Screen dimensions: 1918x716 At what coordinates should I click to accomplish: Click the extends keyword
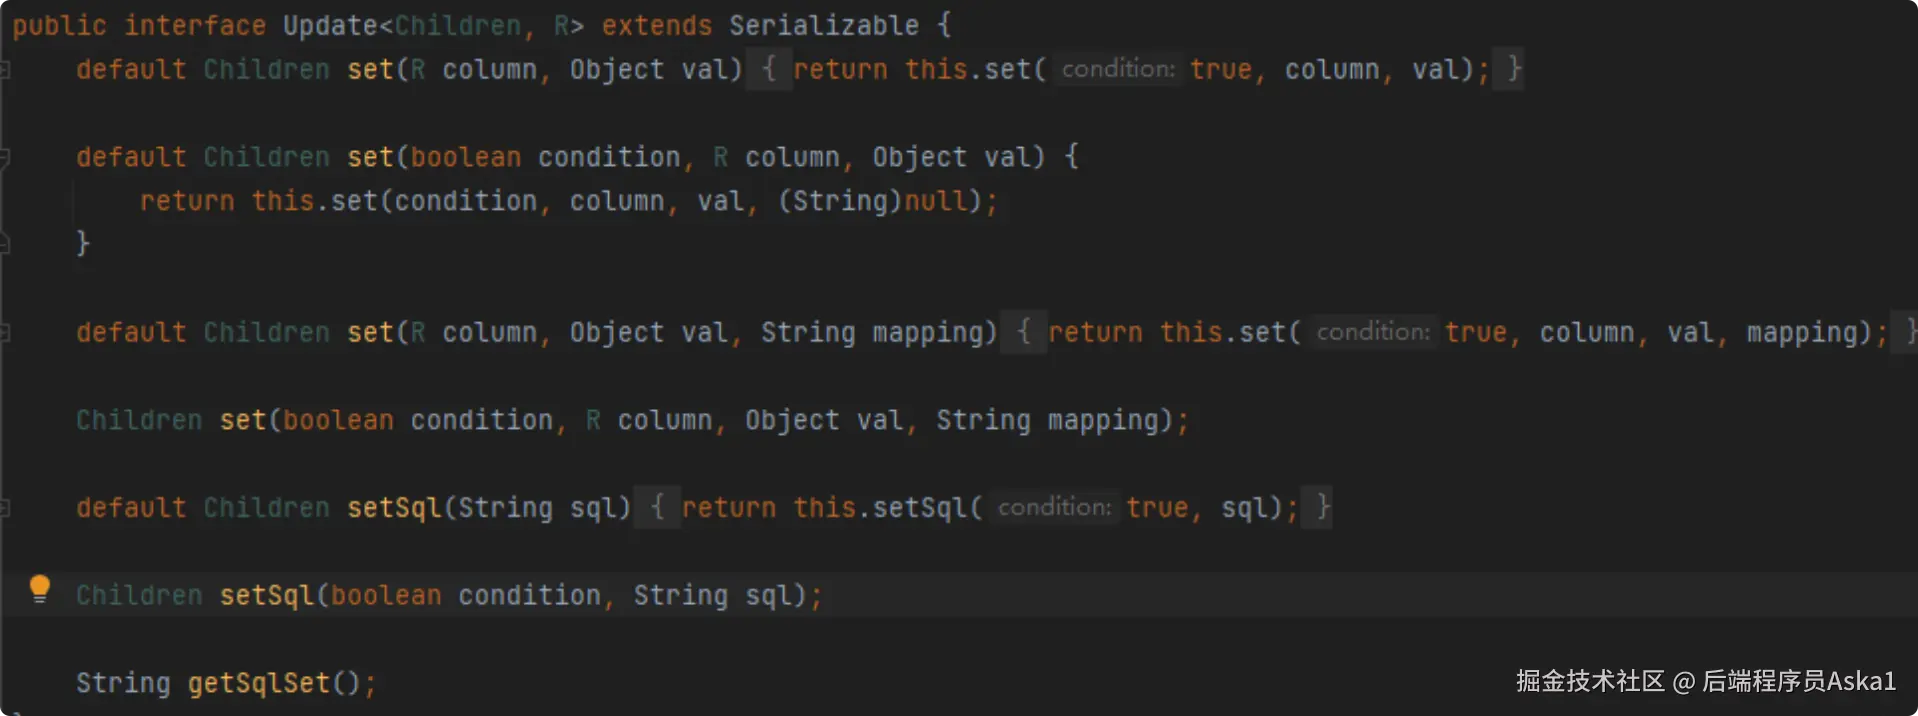click(656, 26)
